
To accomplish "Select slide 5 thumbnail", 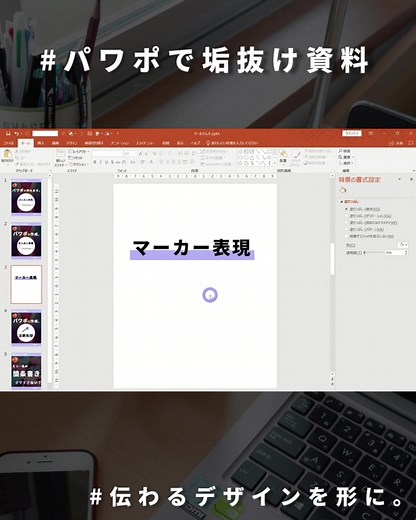I will (x=26, y=371).
